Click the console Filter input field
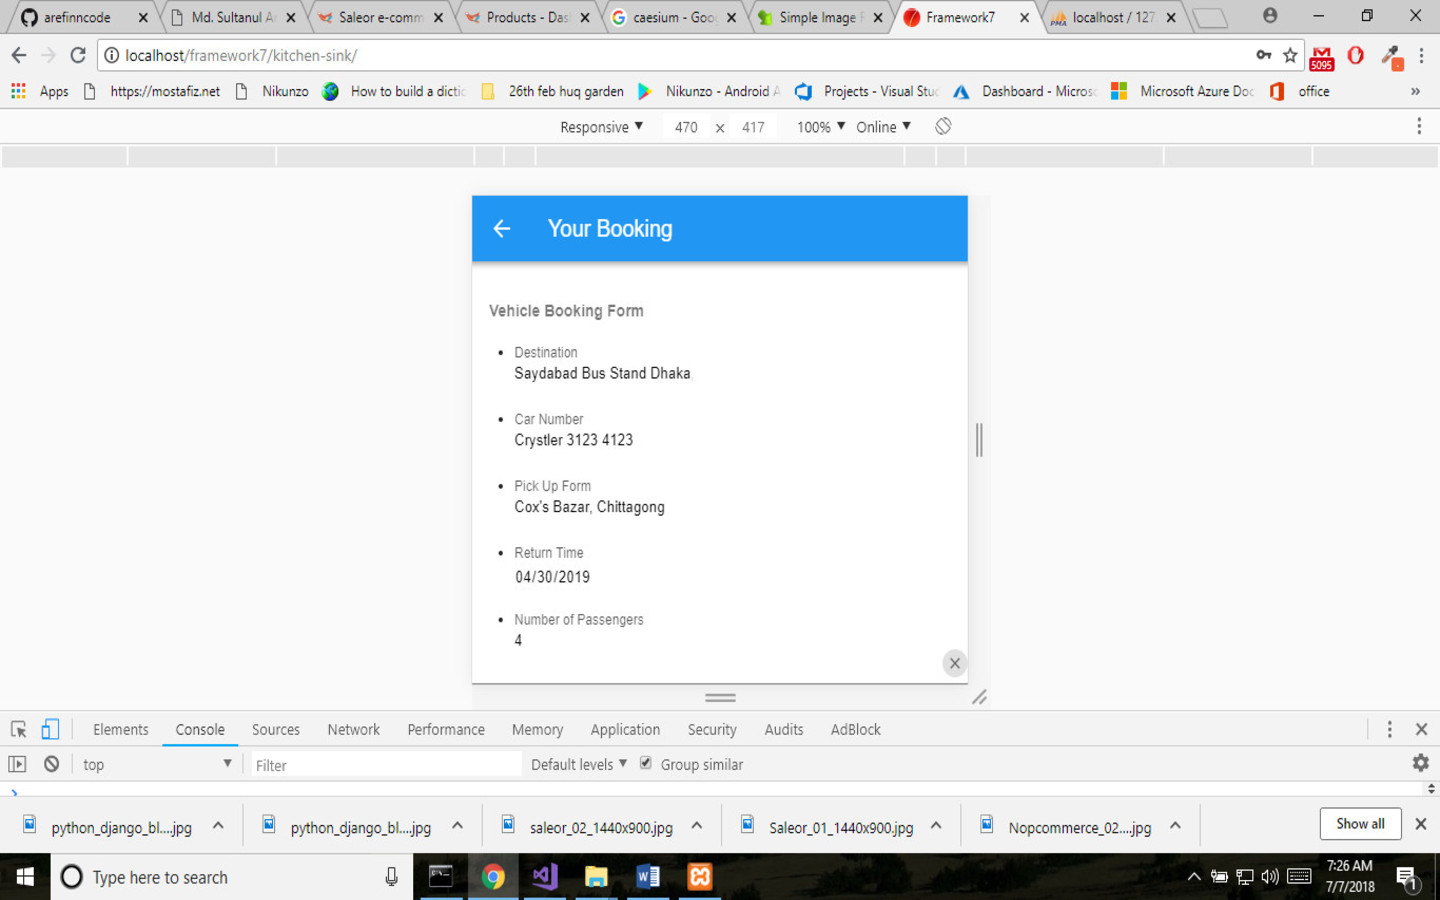 click(x=385, y=765)
